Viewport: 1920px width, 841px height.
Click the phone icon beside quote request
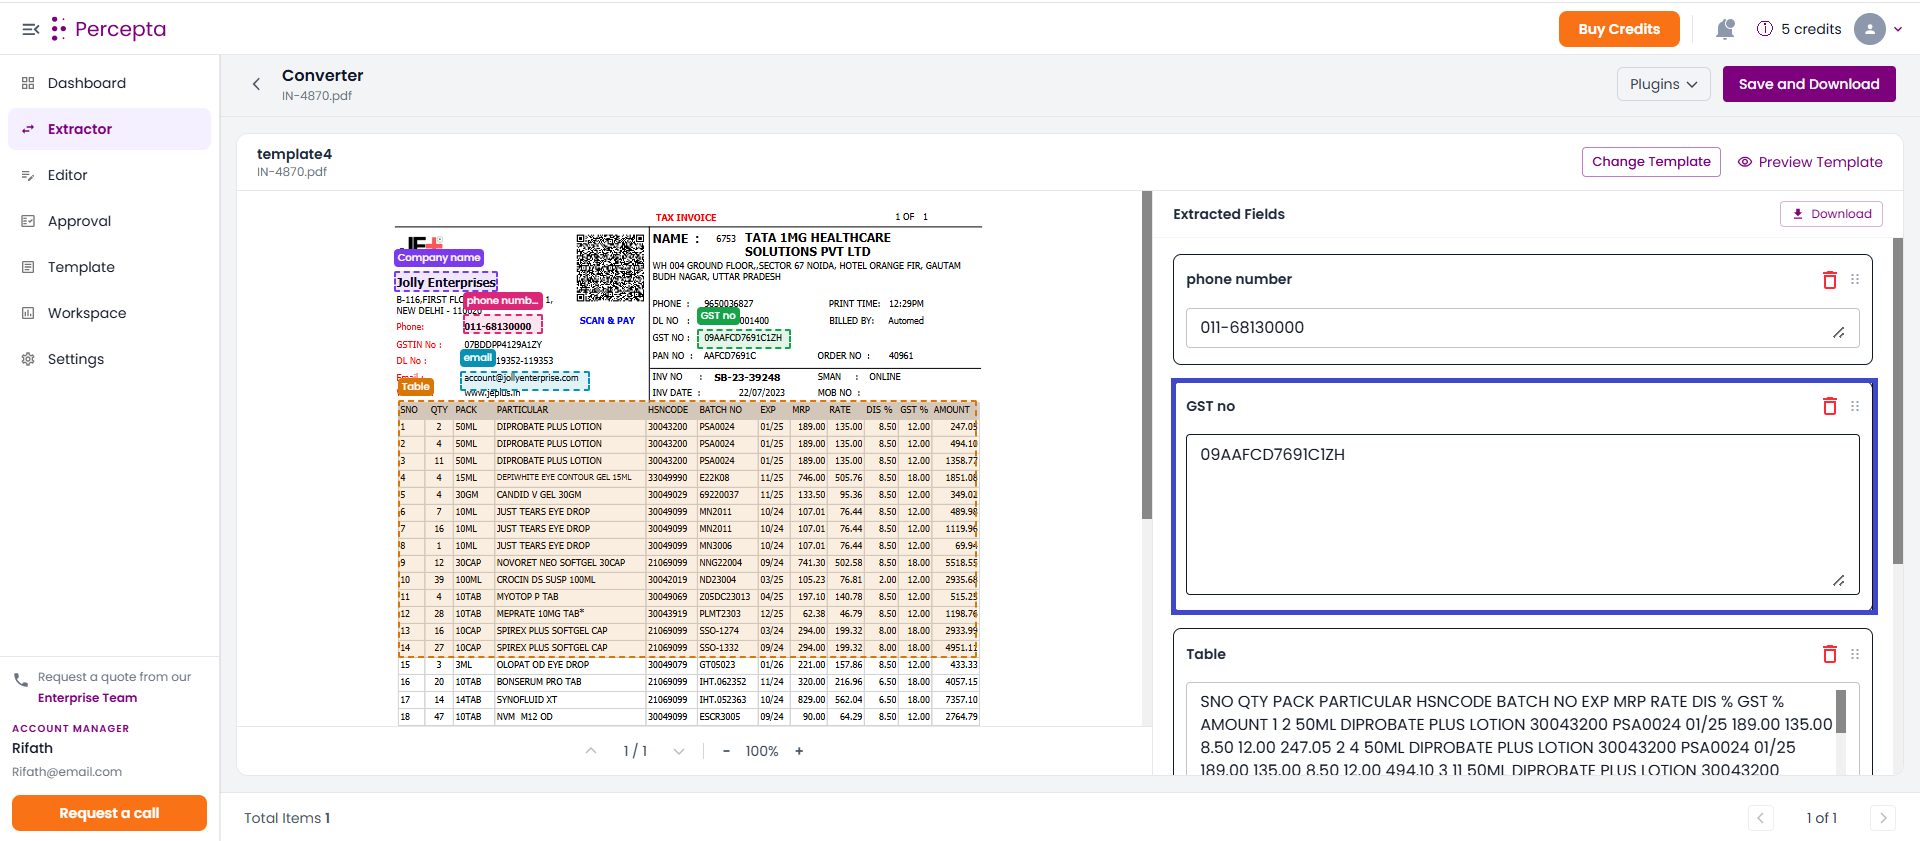21,680
